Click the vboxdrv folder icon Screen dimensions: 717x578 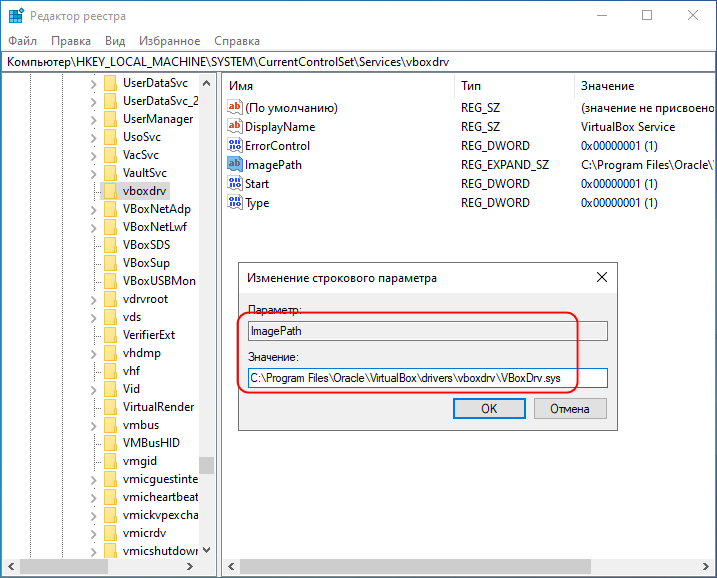110,191
